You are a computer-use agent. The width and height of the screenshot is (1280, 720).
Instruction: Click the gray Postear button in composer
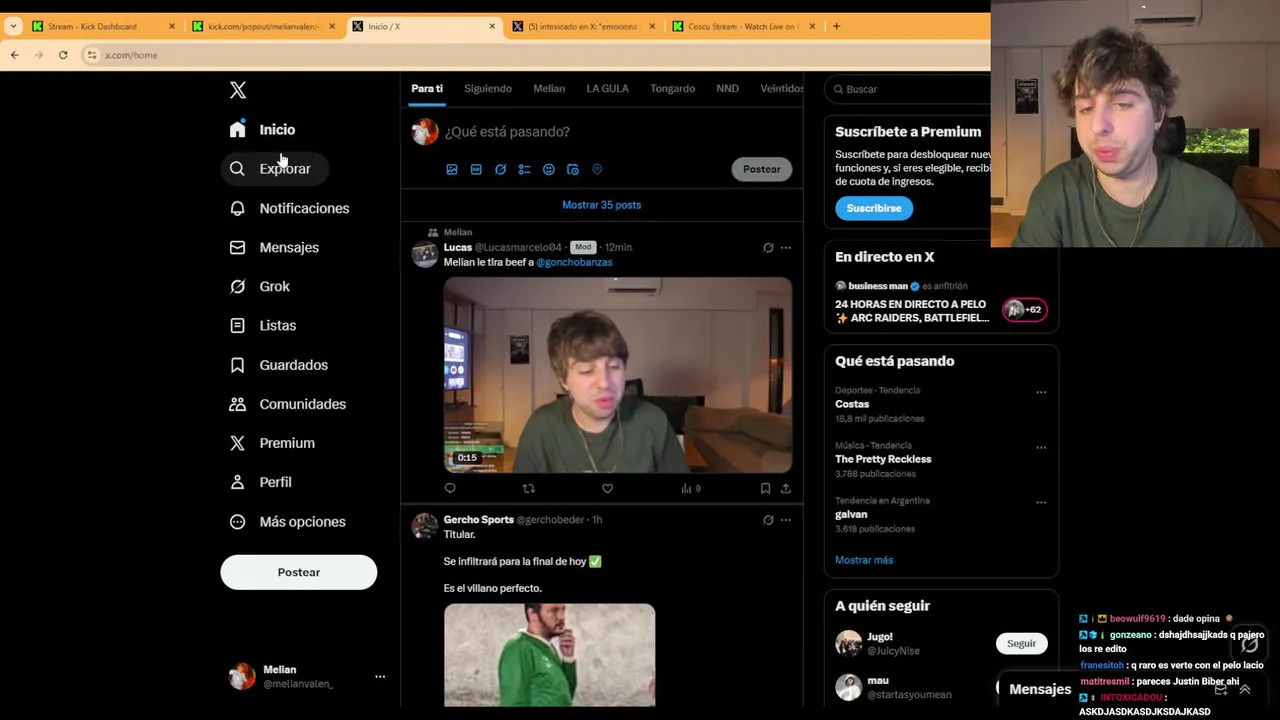[762, 169]
